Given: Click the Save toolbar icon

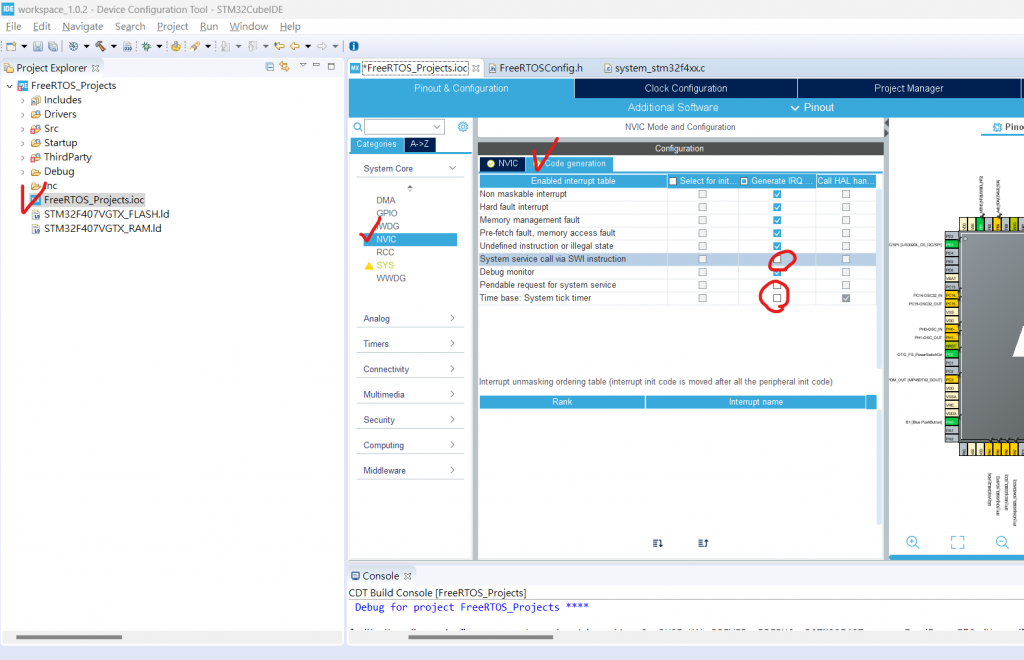Looking at the screenshot, I should pos(38,46).
